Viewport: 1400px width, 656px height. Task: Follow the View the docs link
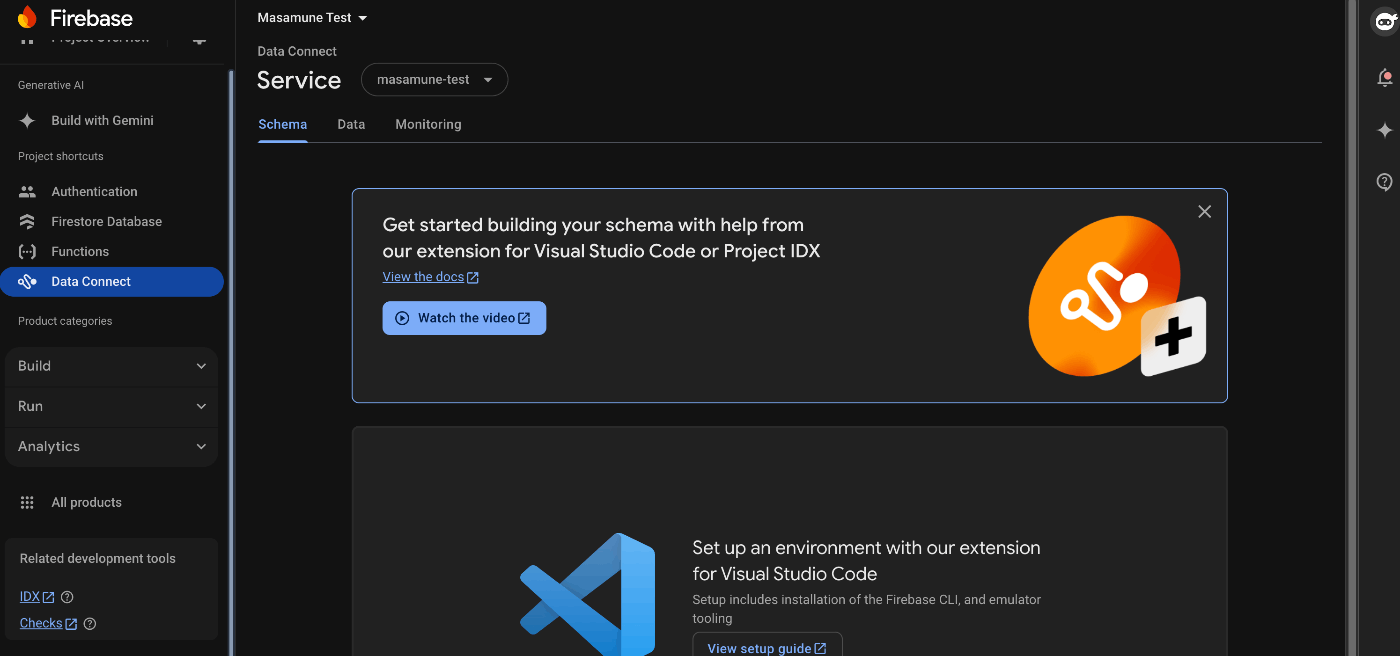tap(431, 277)
